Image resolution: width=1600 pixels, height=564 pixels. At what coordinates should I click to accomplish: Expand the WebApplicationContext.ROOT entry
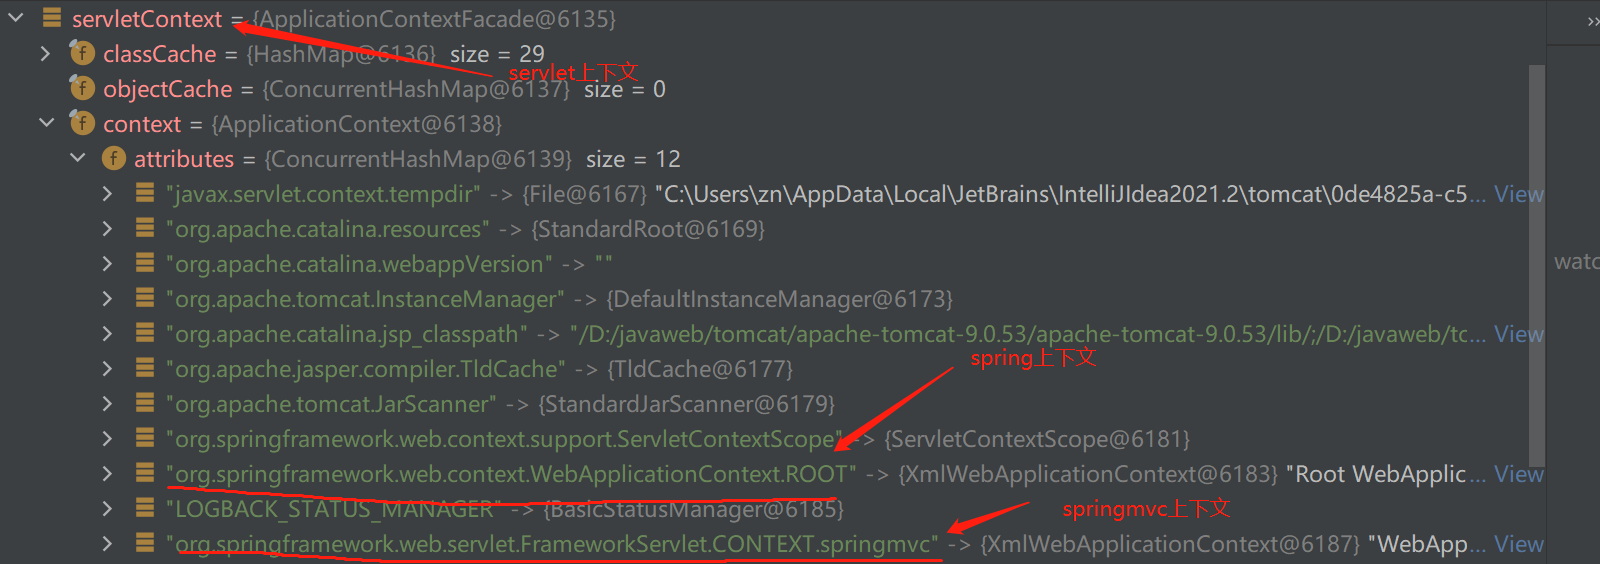(107, 473)
